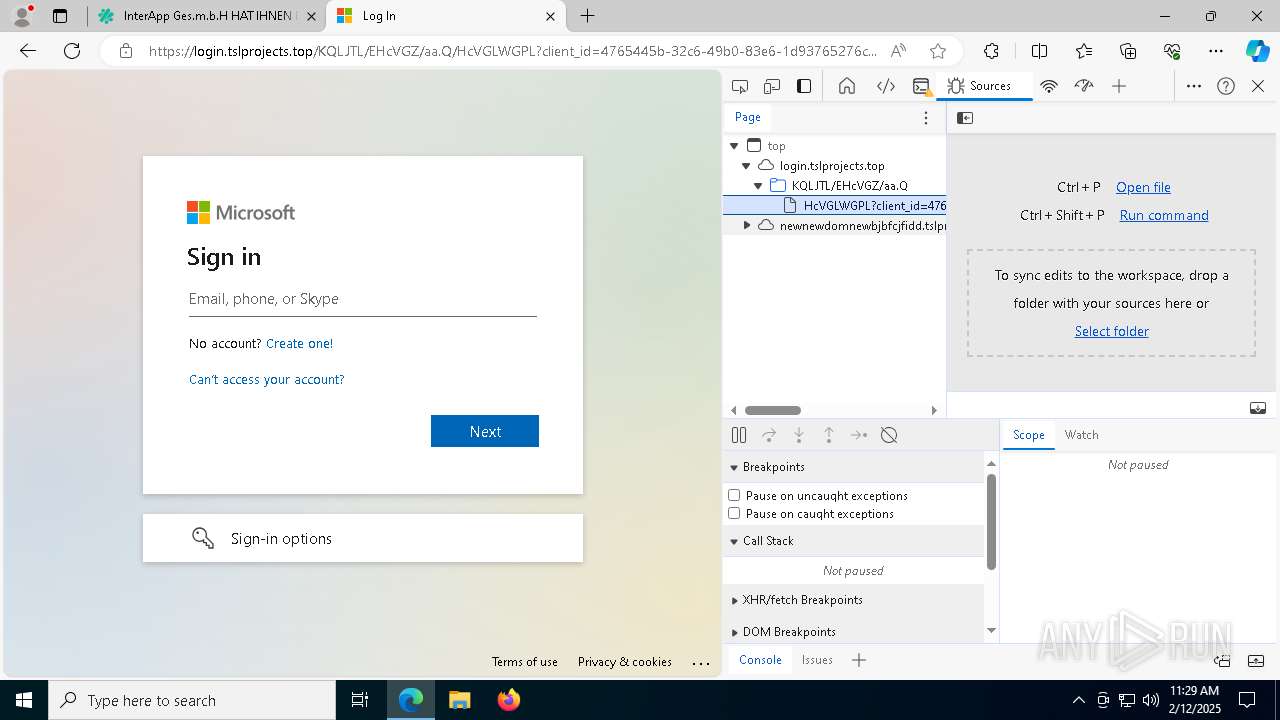Close the DevTools panel
1280x720 pixels.
tap(1258, 86)
